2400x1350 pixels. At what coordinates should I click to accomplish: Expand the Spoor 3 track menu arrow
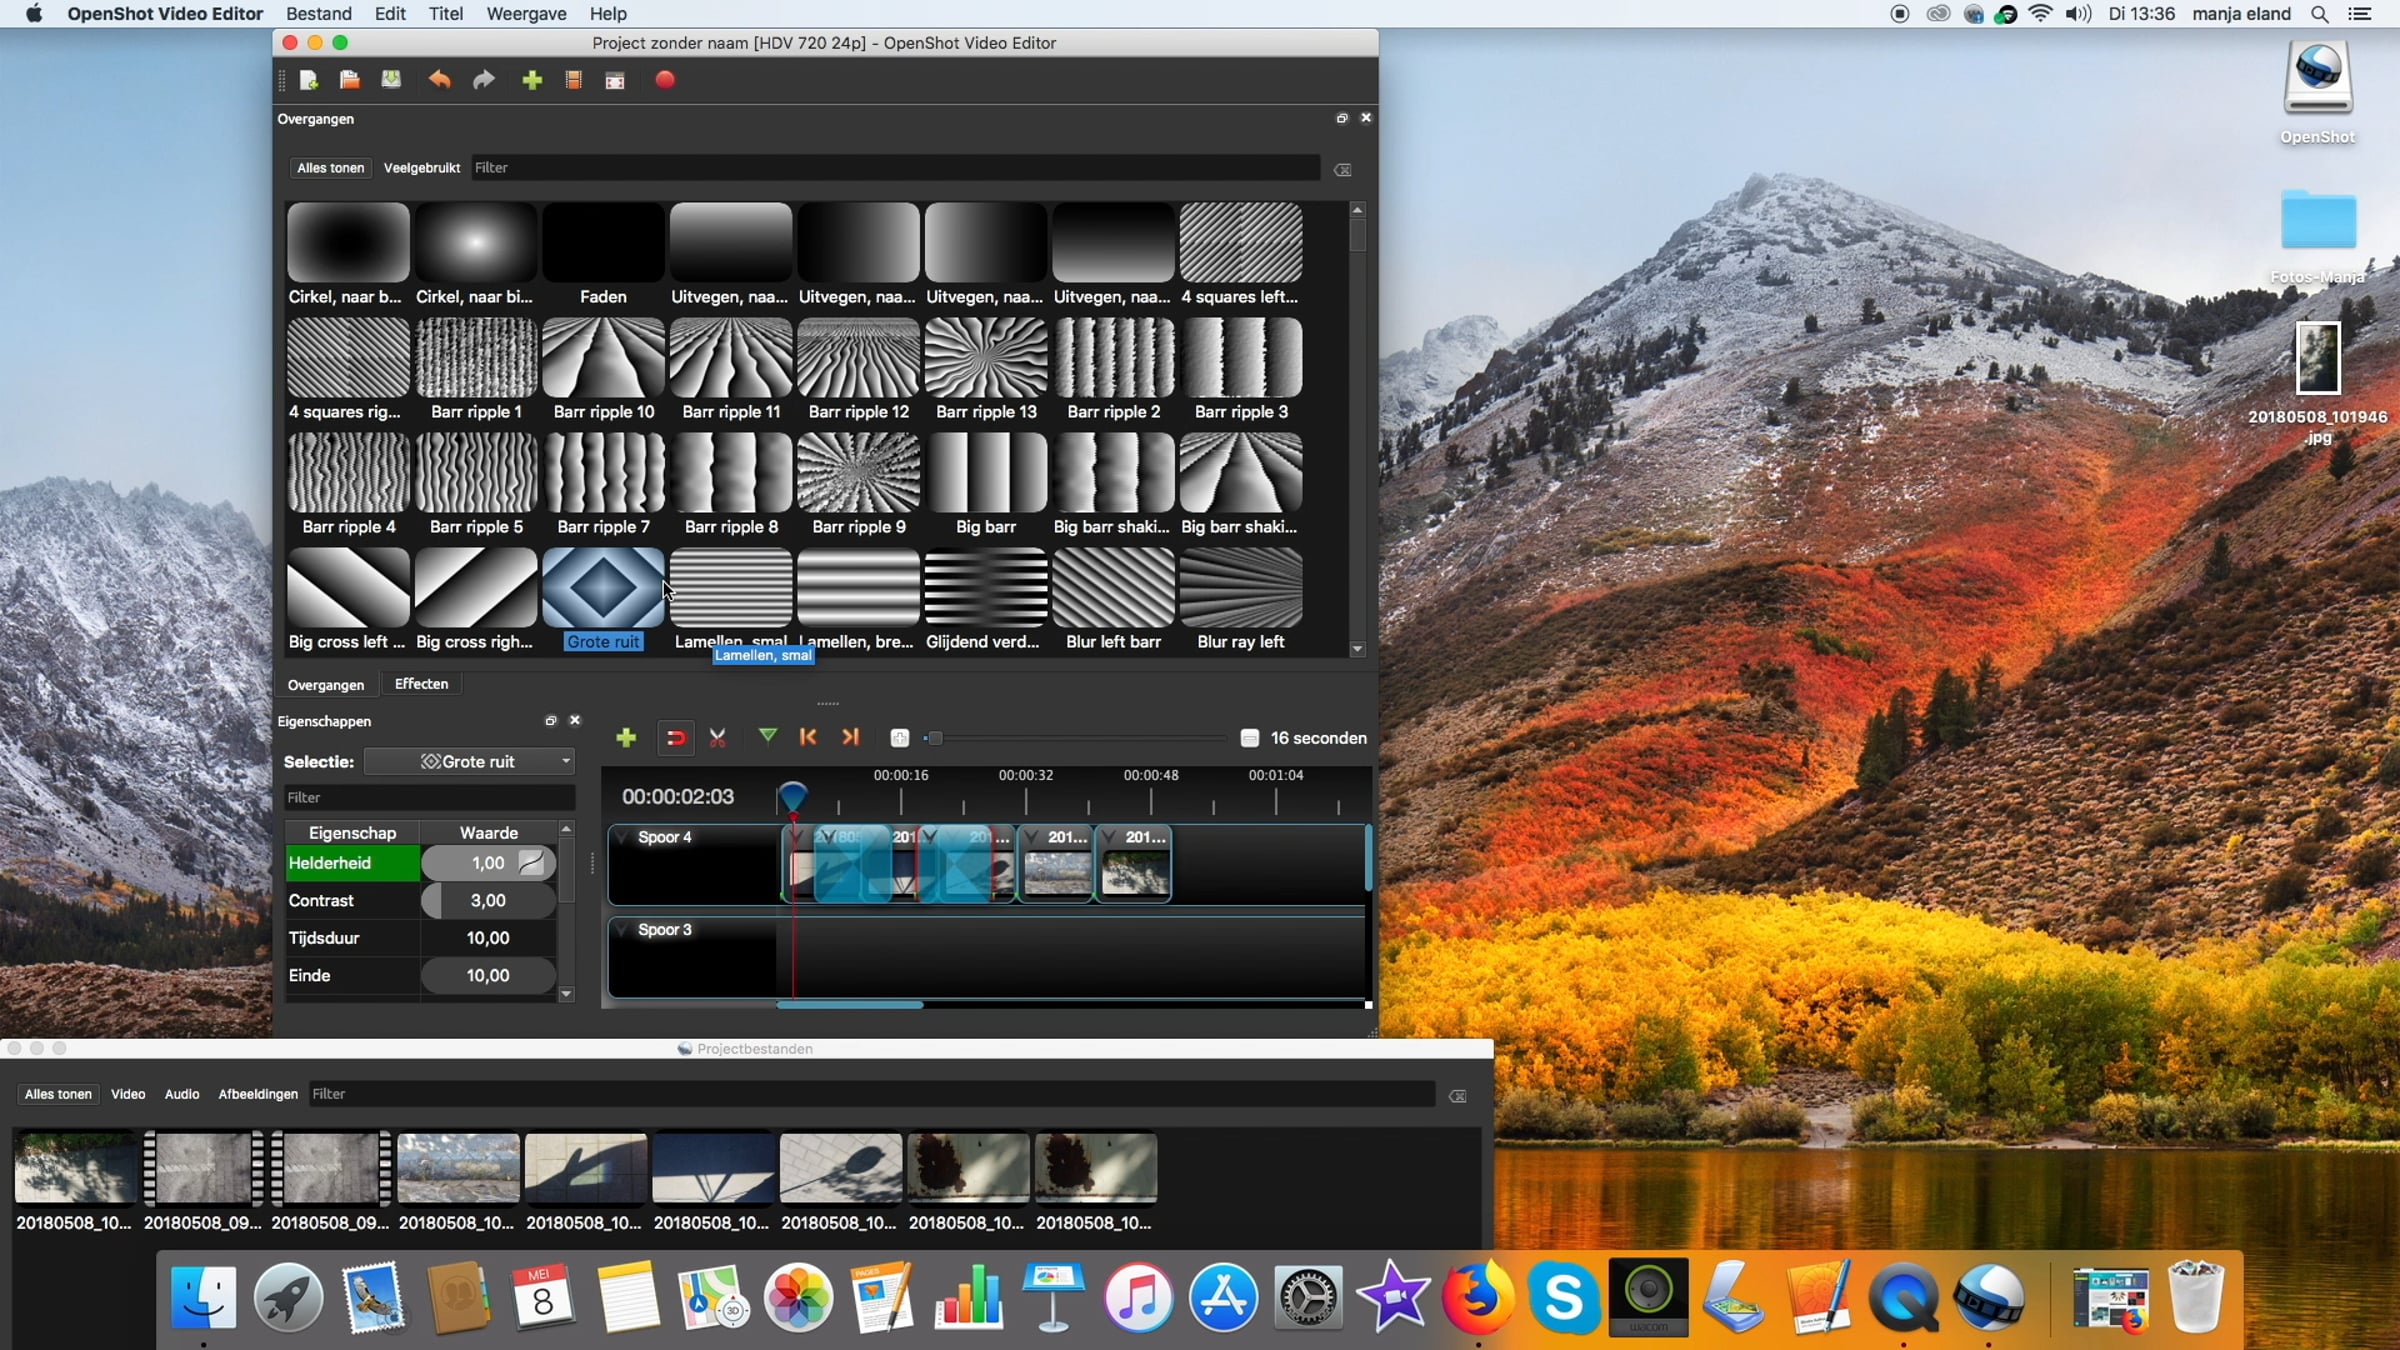[x=623, y=930]
